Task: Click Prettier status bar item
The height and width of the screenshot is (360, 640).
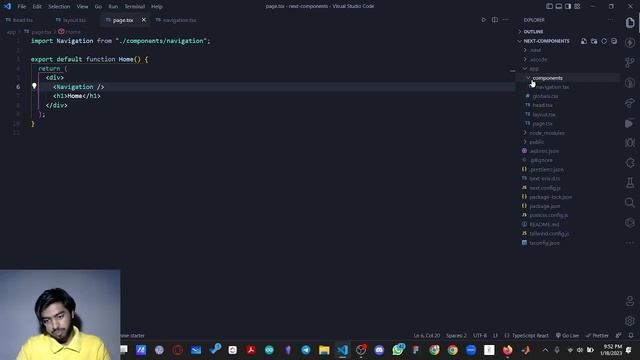Action: 597,335
